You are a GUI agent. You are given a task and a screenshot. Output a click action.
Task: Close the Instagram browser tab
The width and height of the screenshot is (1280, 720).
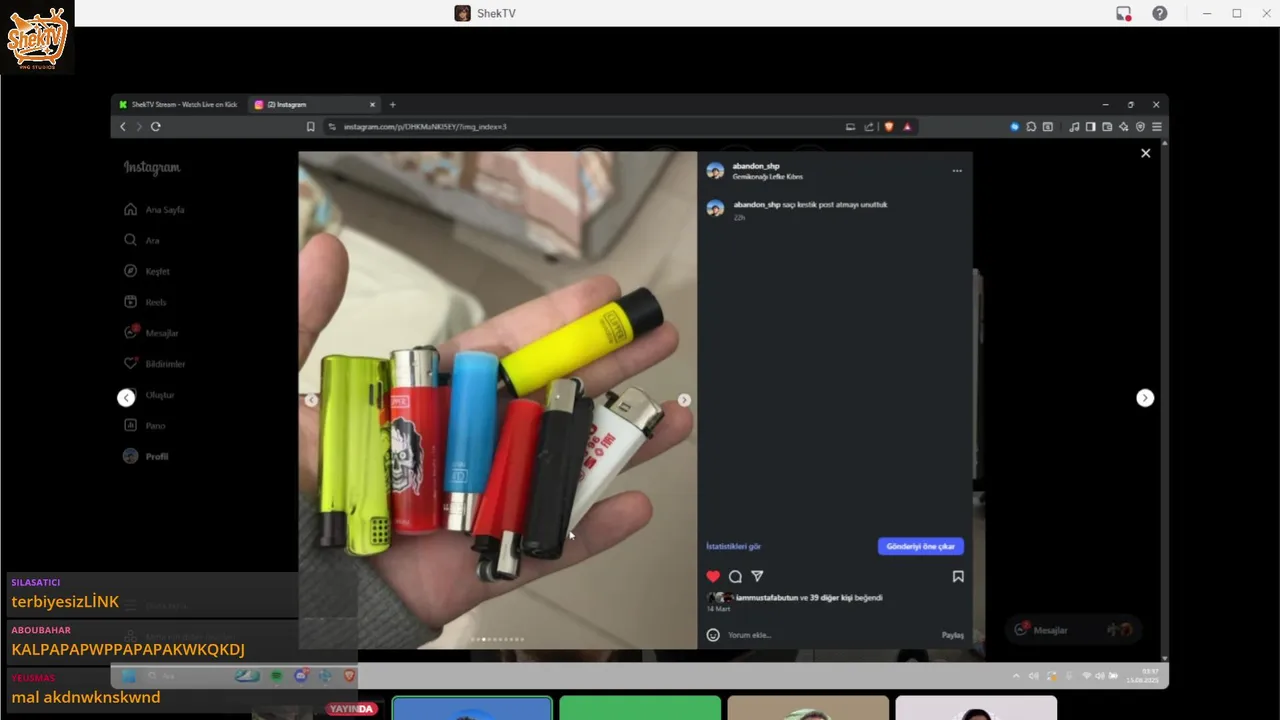click(x=372, y=105)
